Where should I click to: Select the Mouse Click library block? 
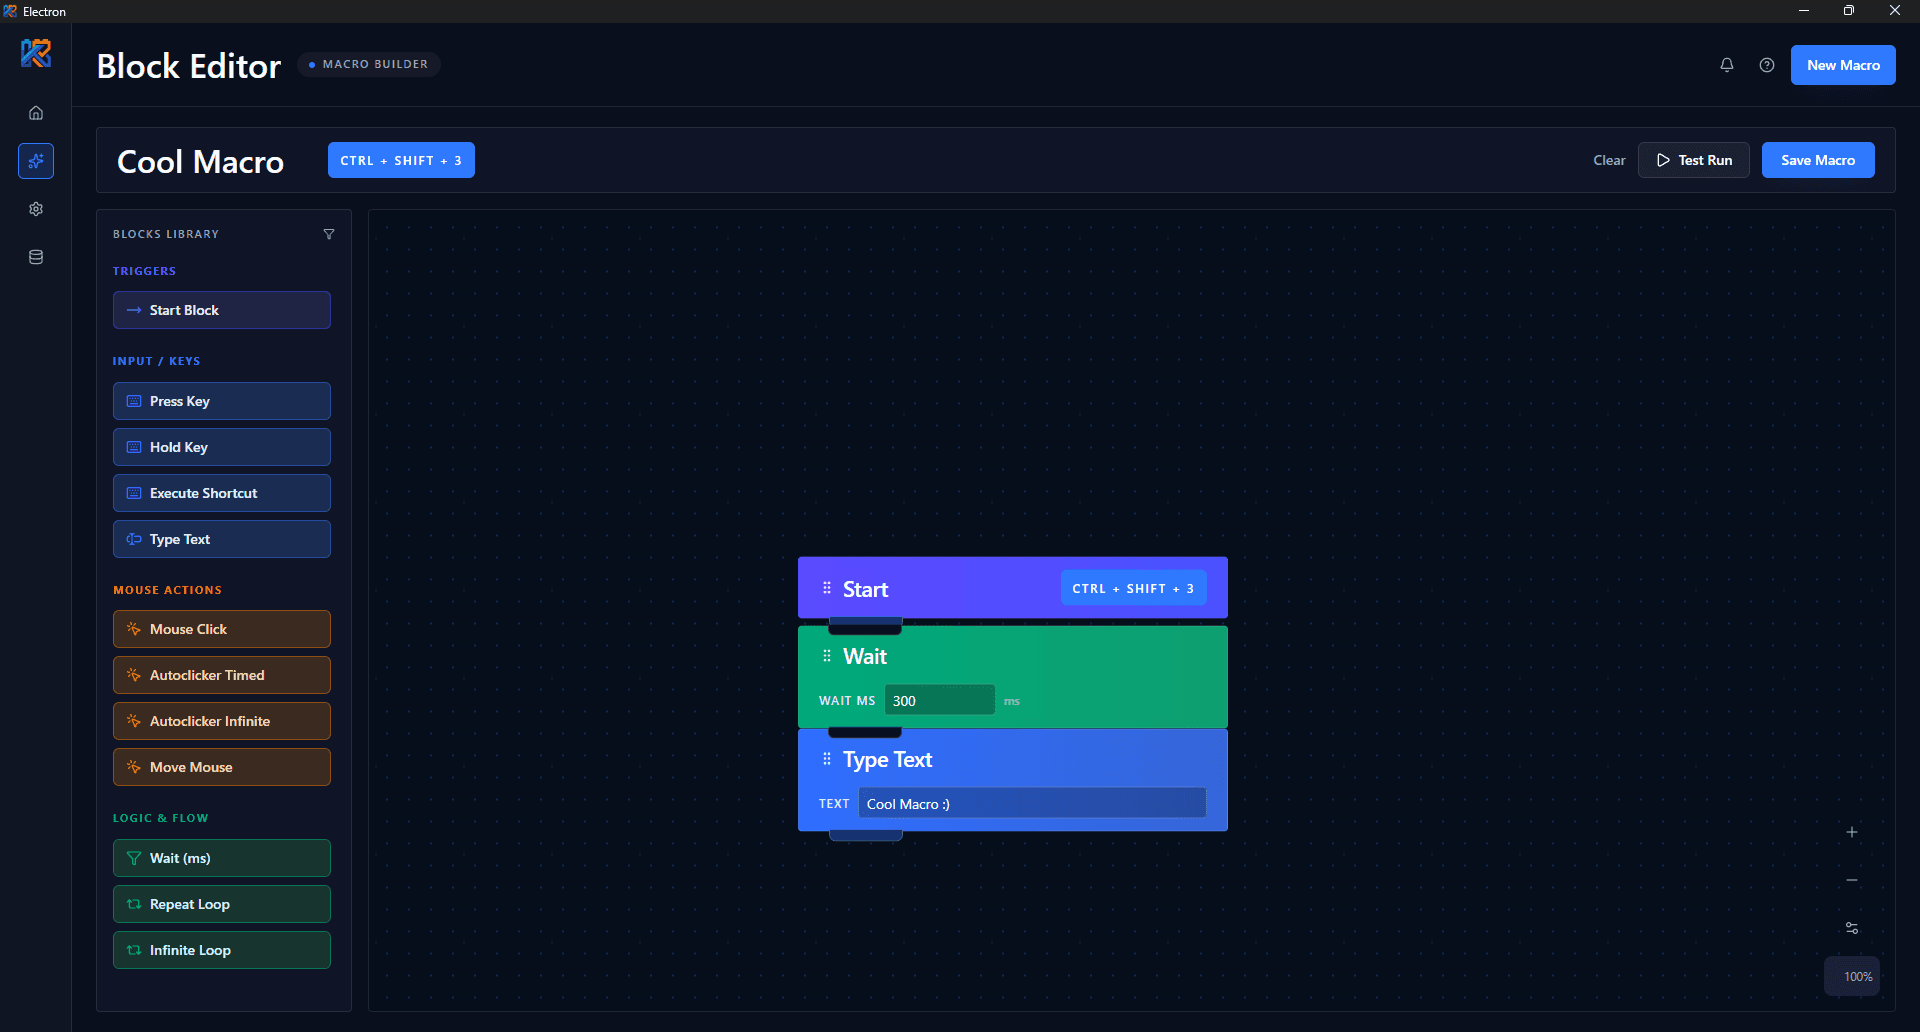[x=222, y=629]
